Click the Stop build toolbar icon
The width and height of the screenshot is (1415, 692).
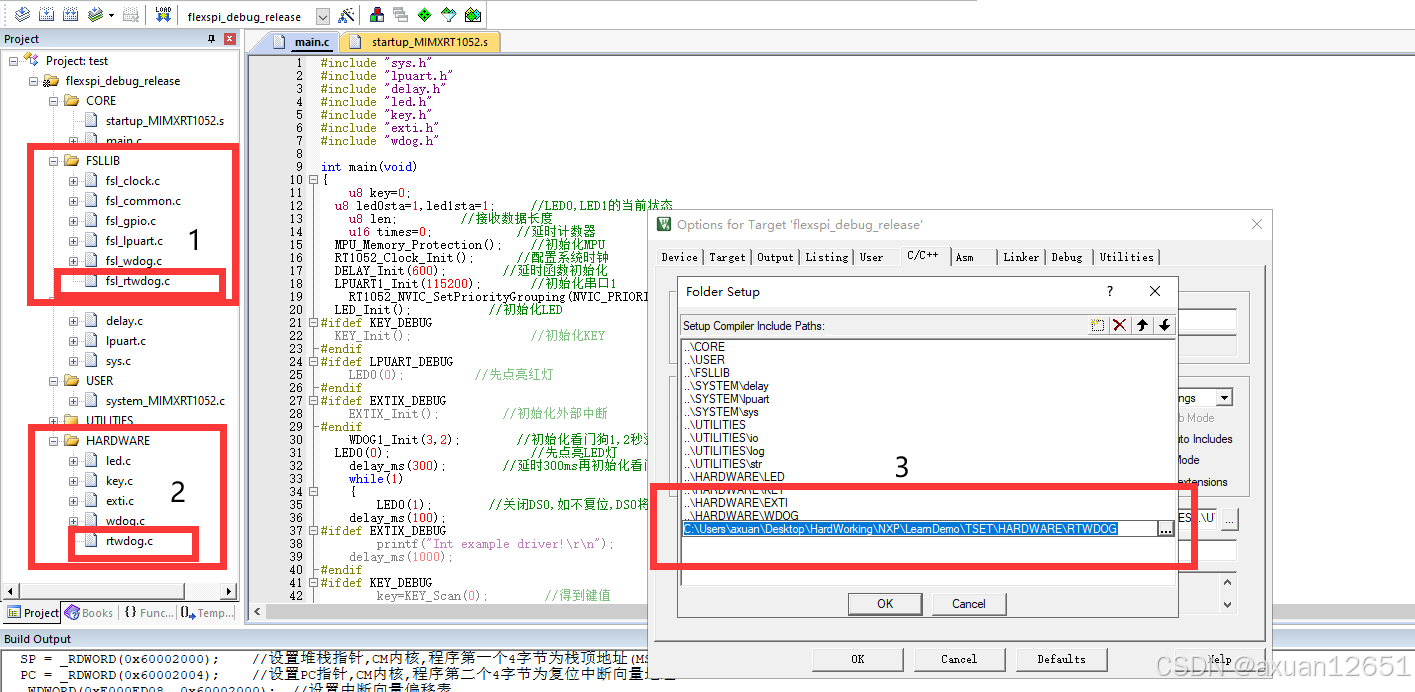(x=131, y=15)
